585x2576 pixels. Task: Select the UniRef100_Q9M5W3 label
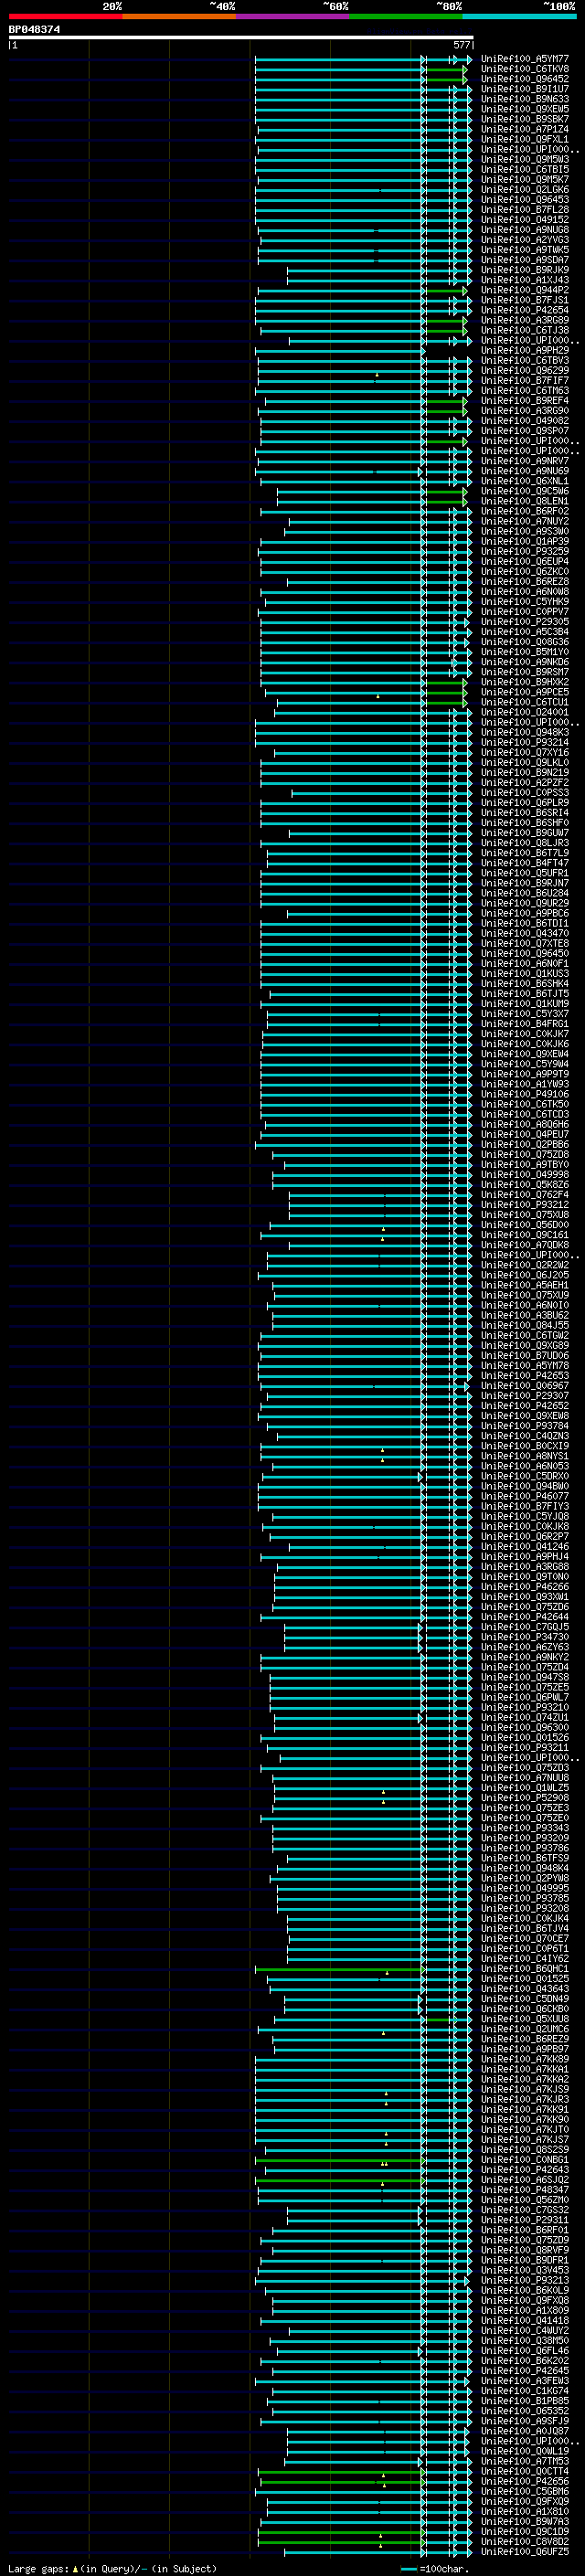pyautogui.click(x=525, y=160)
